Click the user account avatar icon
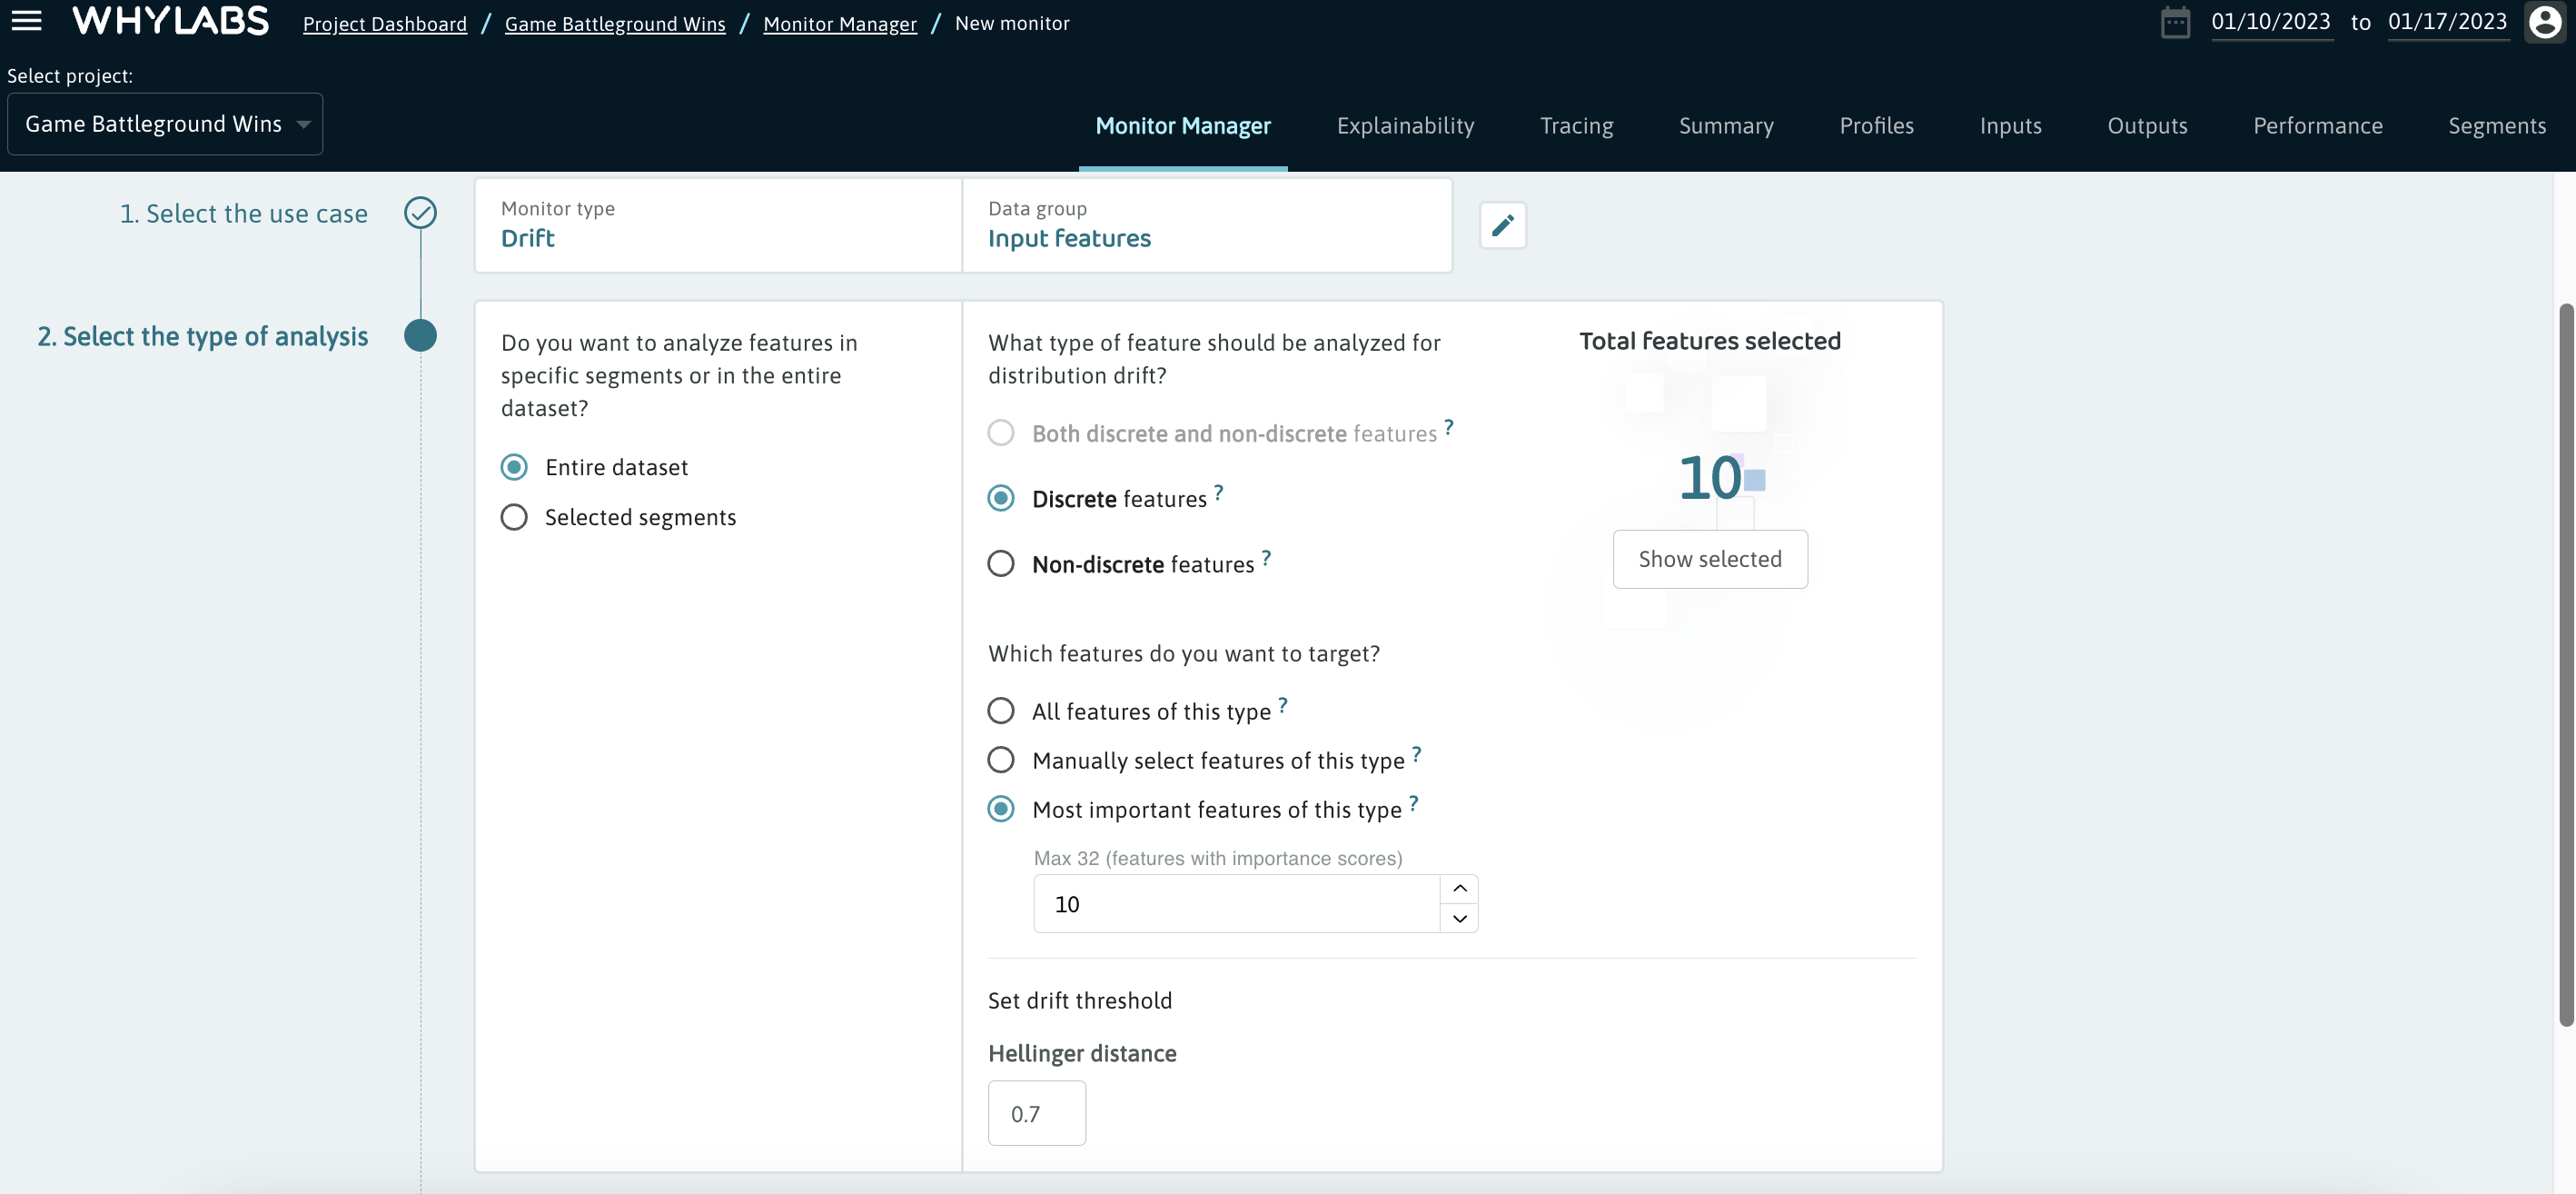Screen dimensions: 2576x1194 click(x=2543, y=21)
